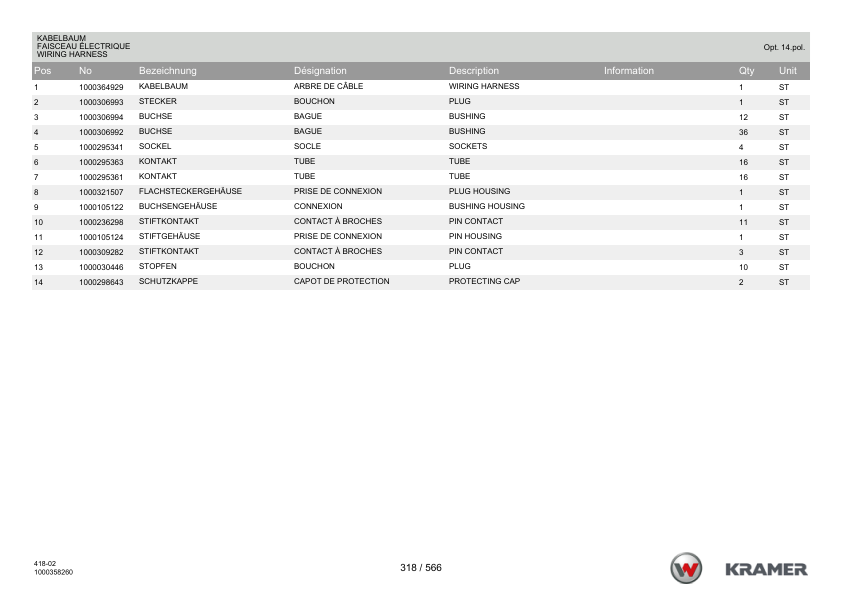Click the red Kramer circle logo emblem
Image resolution: width=842 pixels, height=595 pixels.
[687, 568]
